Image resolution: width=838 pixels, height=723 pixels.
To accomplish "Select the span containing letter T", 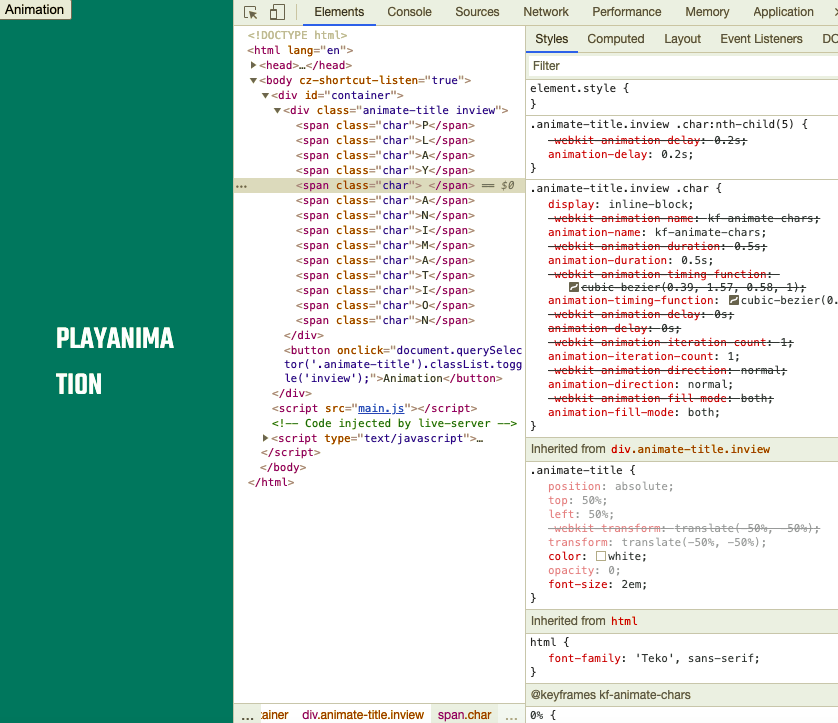I will pyautogui.click(x=385, y=276).
